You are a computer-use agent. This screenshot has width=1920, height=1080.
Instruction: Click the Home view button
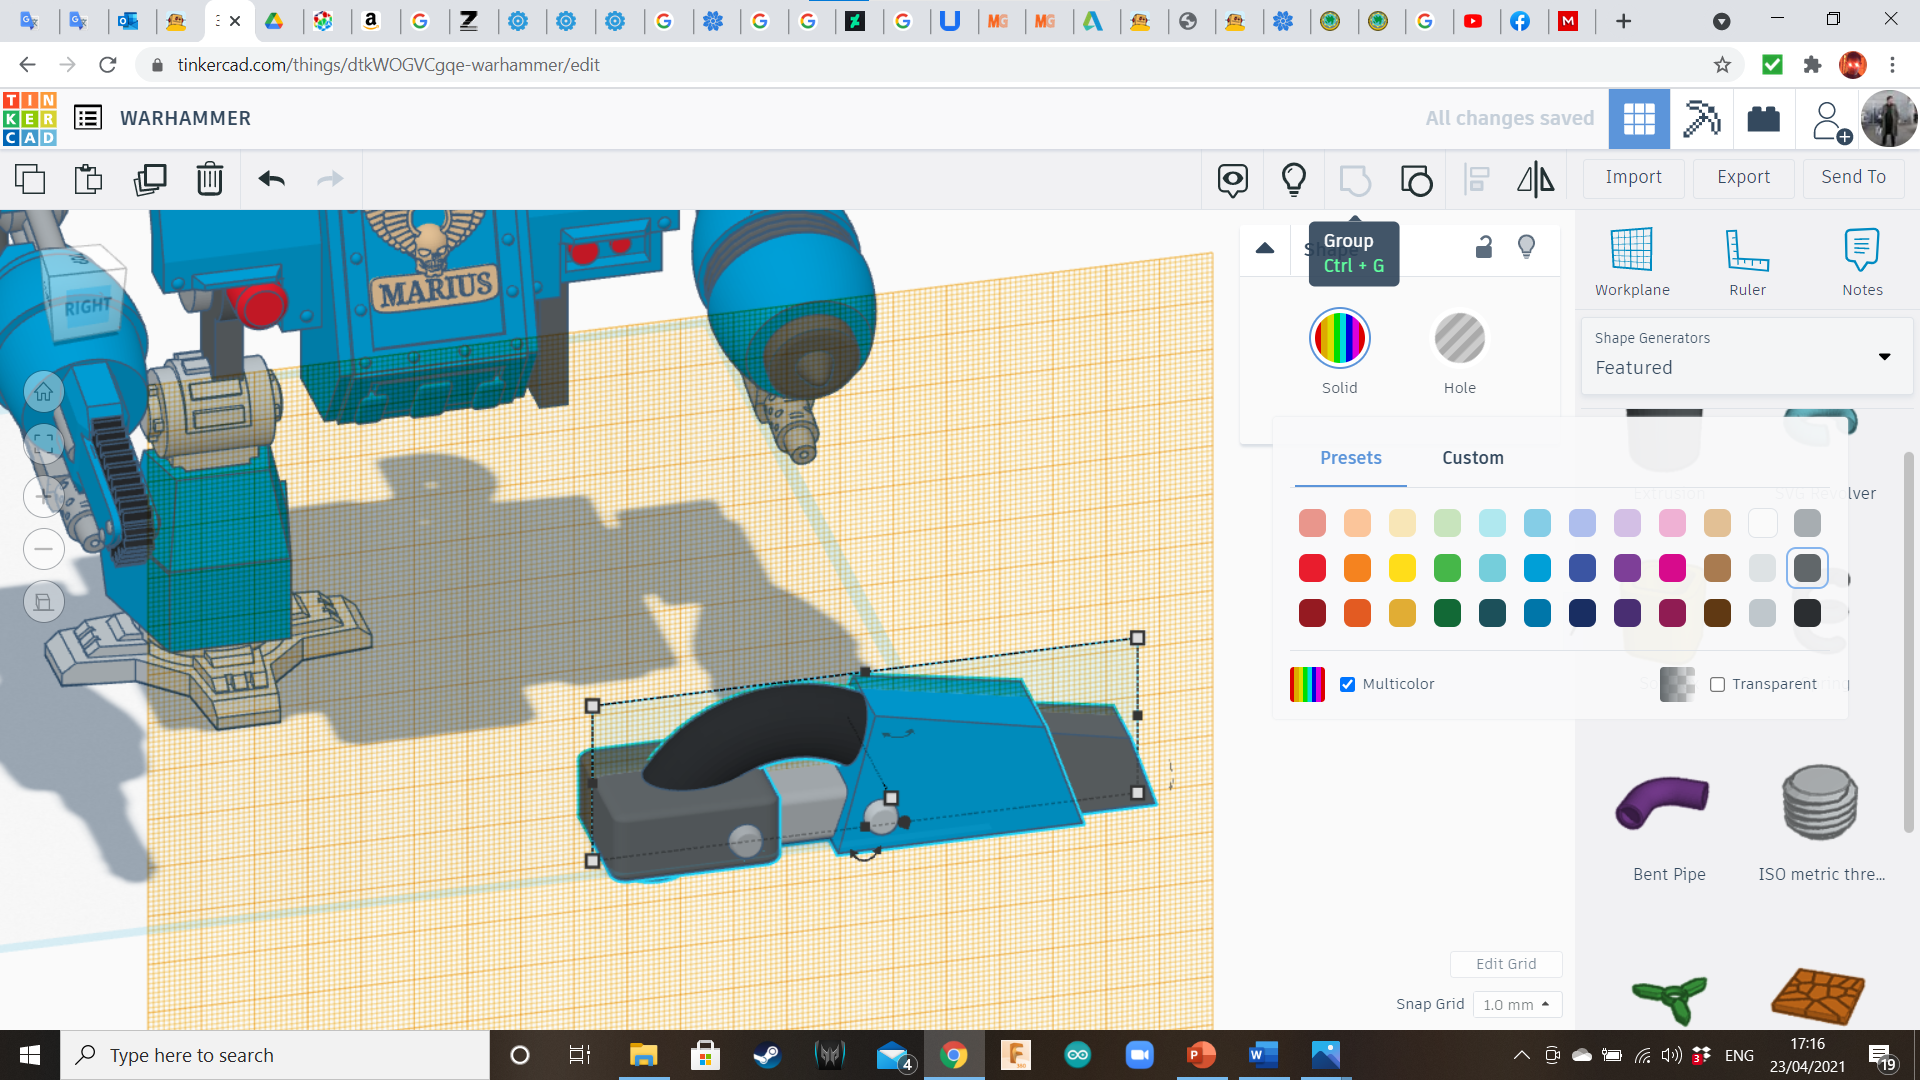point(44,392)
